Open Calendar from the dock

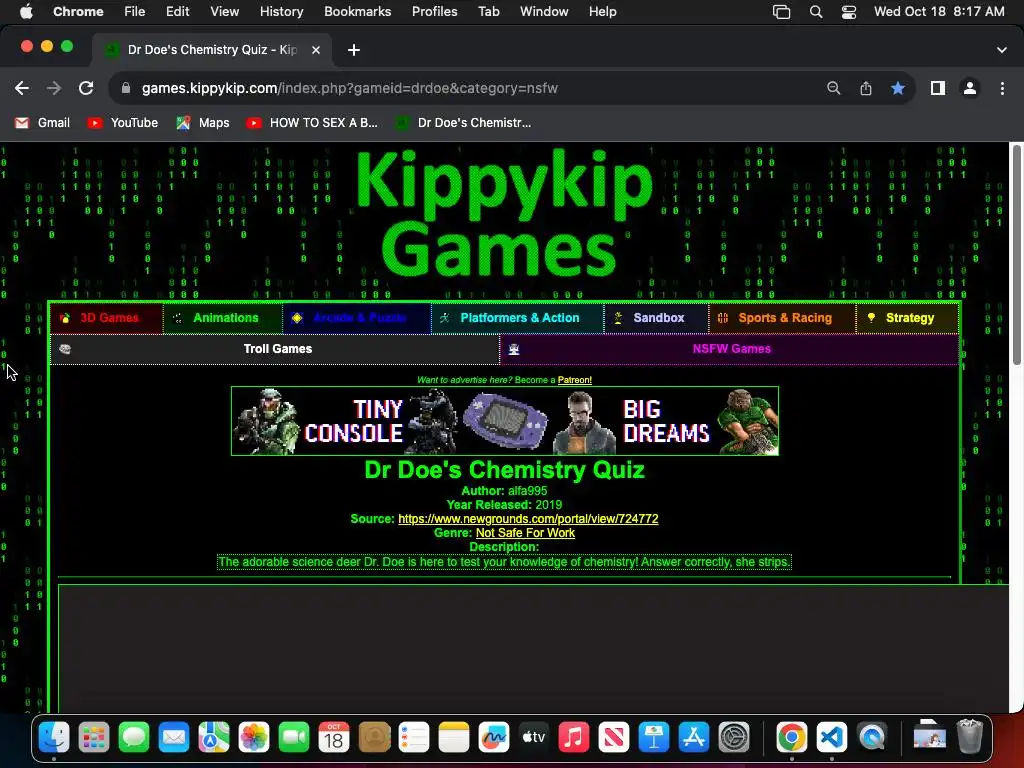coord(334,738)
